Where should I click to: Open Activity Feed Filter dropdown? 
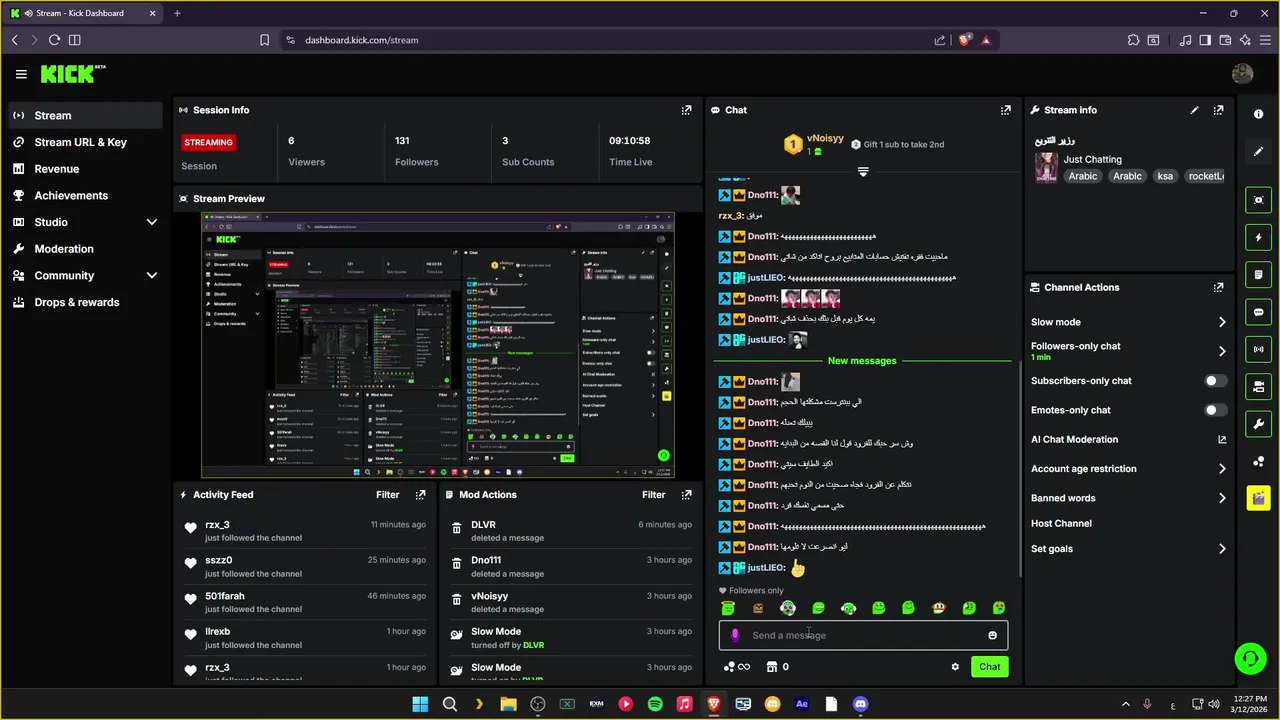tap(387, 494)
